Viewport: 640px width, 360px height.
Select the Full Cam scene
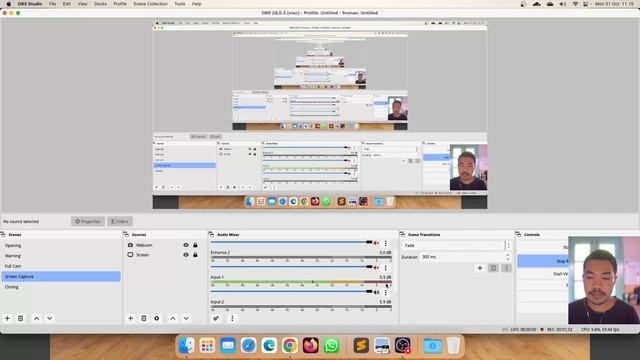61,266
